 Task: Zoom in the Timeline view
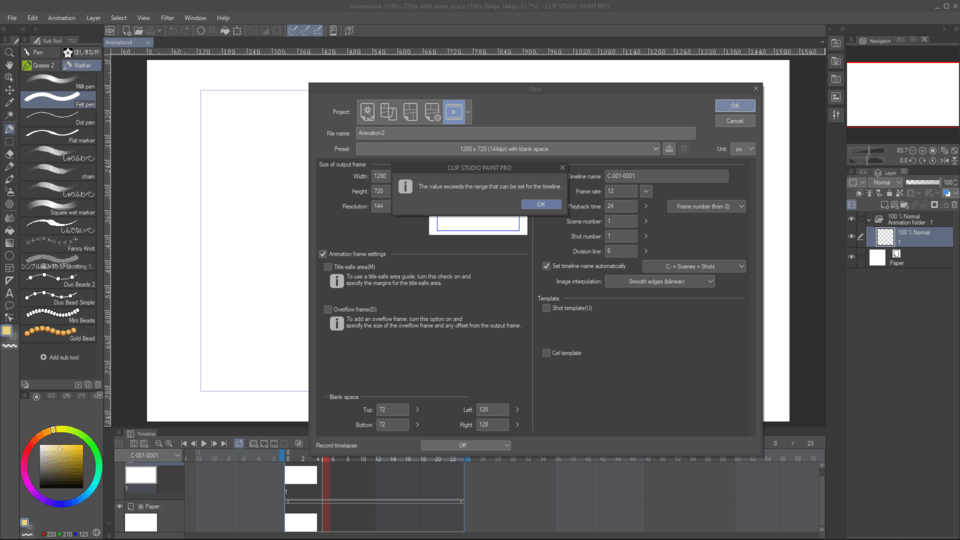pos(169,444)
